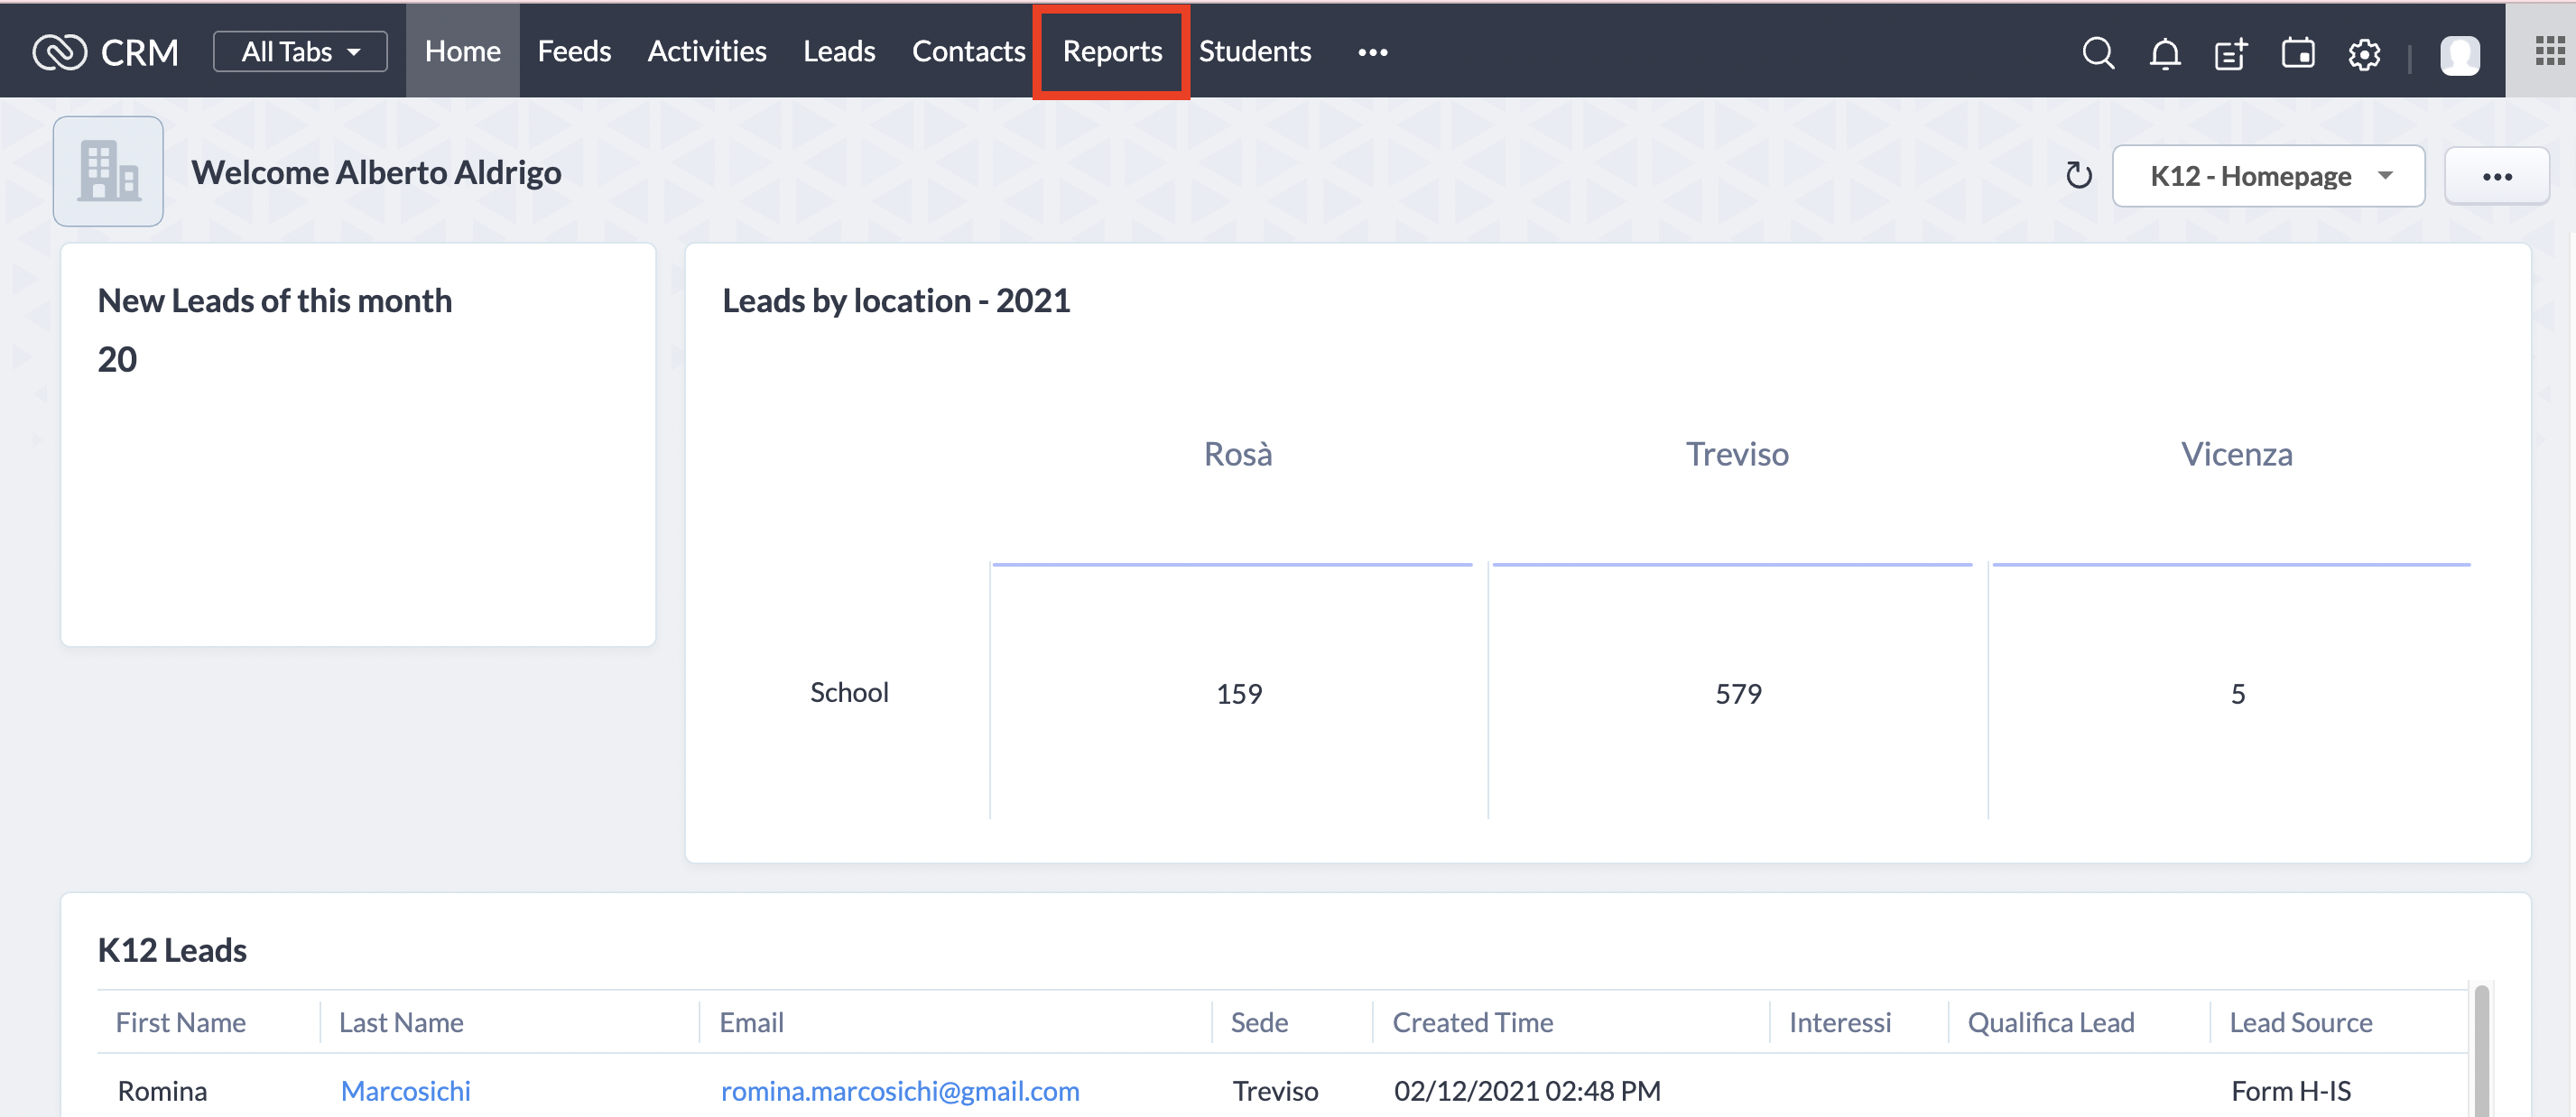Click the search magnifier icon
The image size is (2576, 1117).
2097,53
